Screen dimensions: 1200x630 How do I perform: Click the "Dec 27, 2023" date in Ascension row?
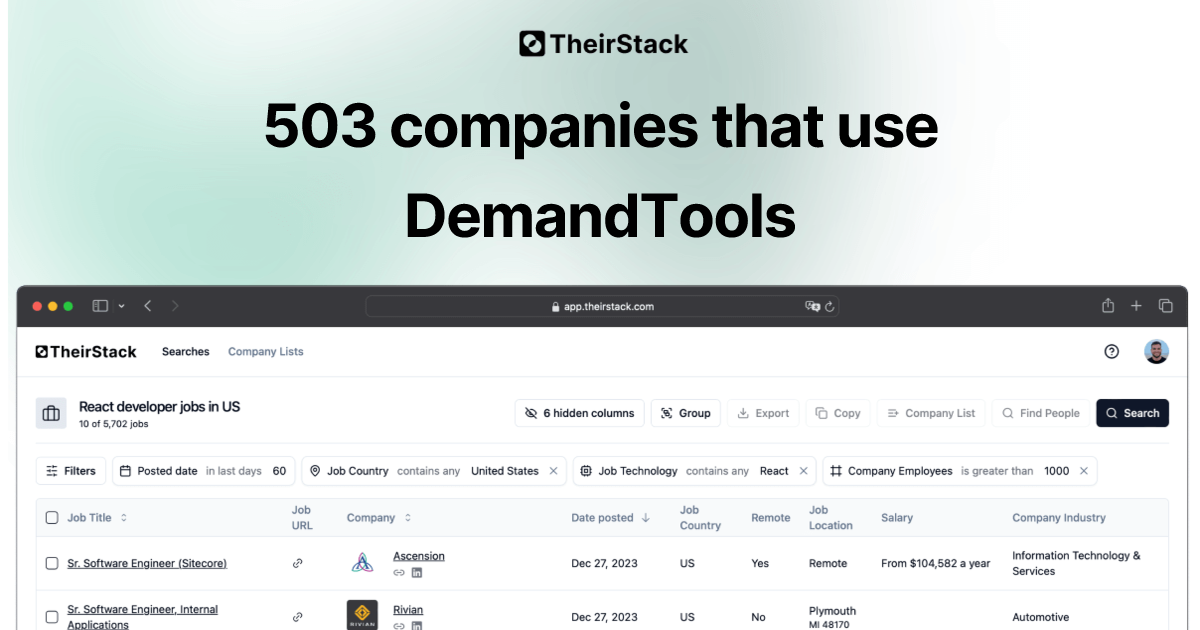603,564
